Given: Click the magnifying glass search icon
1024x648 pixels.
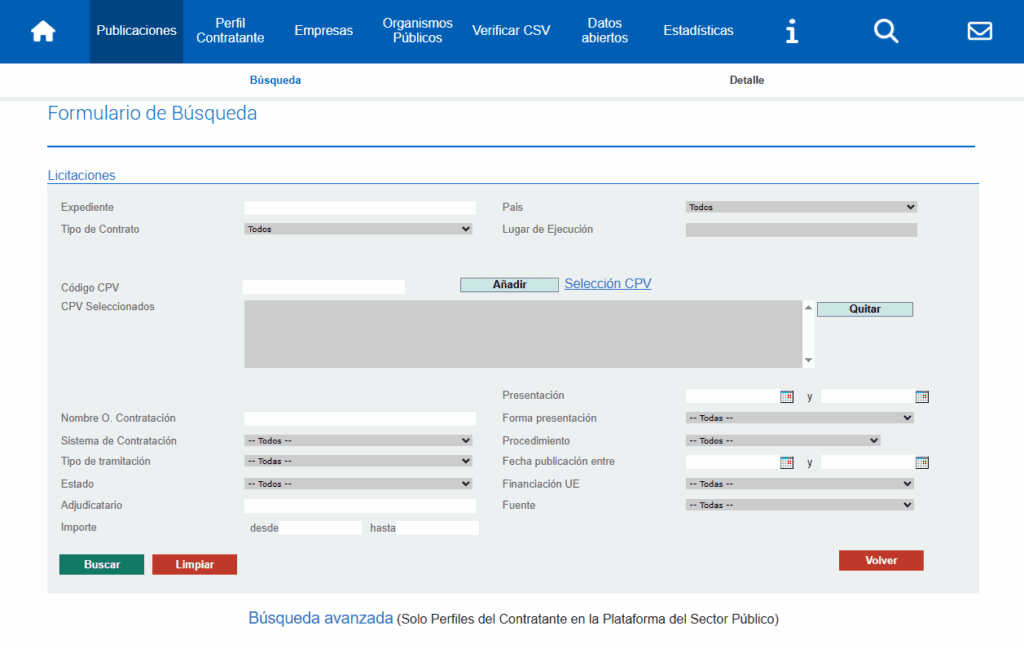Looking at the screenshot, I should (886, 31).
